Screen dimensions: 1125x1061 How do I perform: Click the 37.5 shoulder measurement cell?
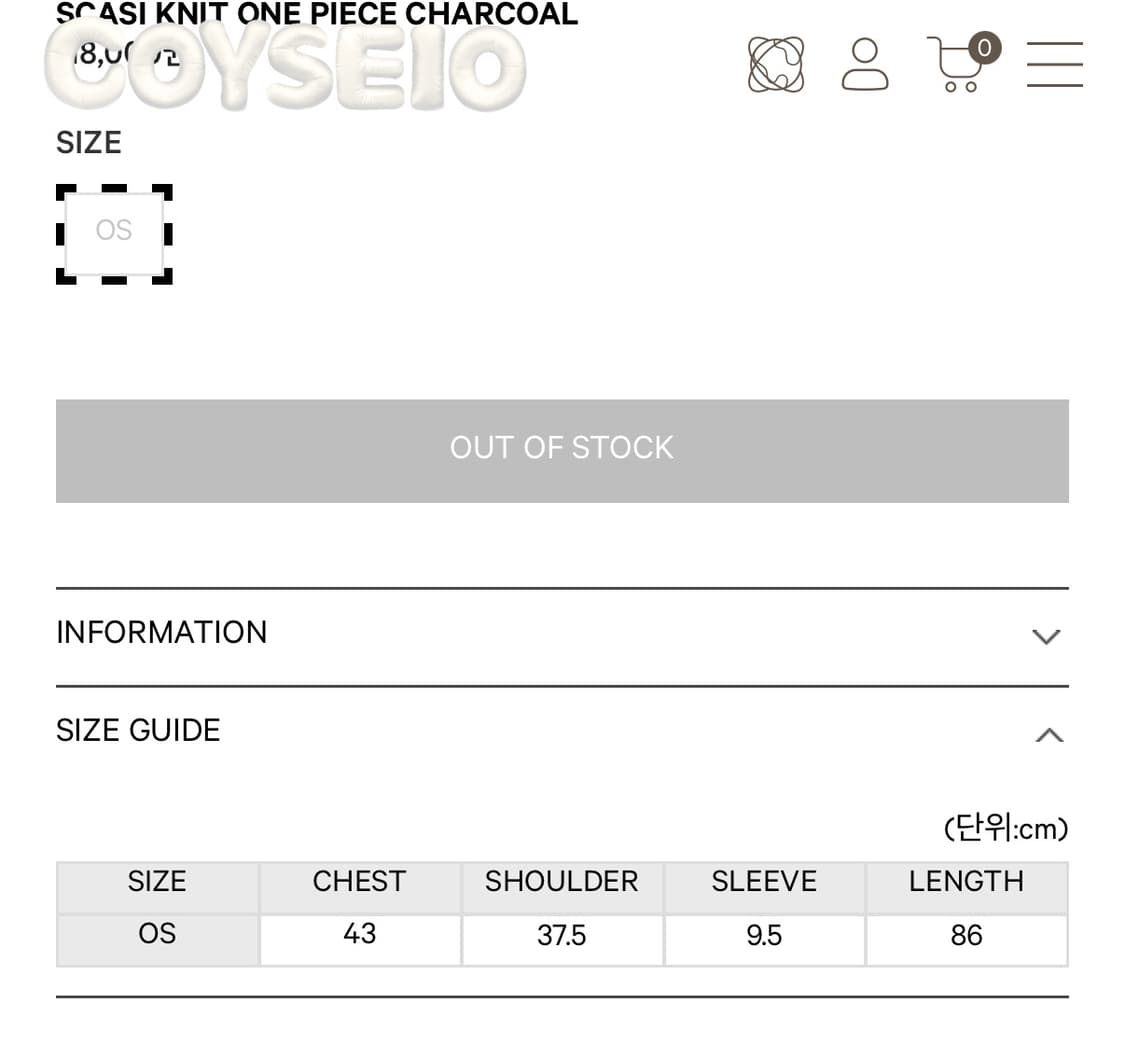561,937
